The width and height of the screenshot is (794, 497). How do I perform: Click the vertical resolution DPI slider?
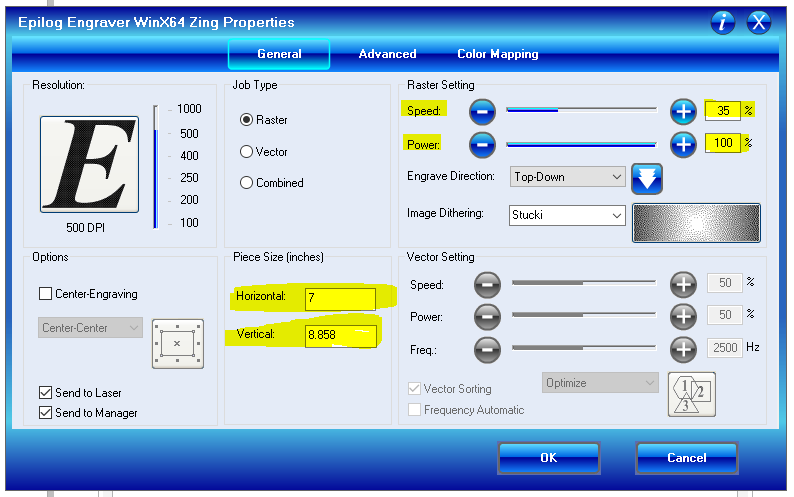click(156, 167)
